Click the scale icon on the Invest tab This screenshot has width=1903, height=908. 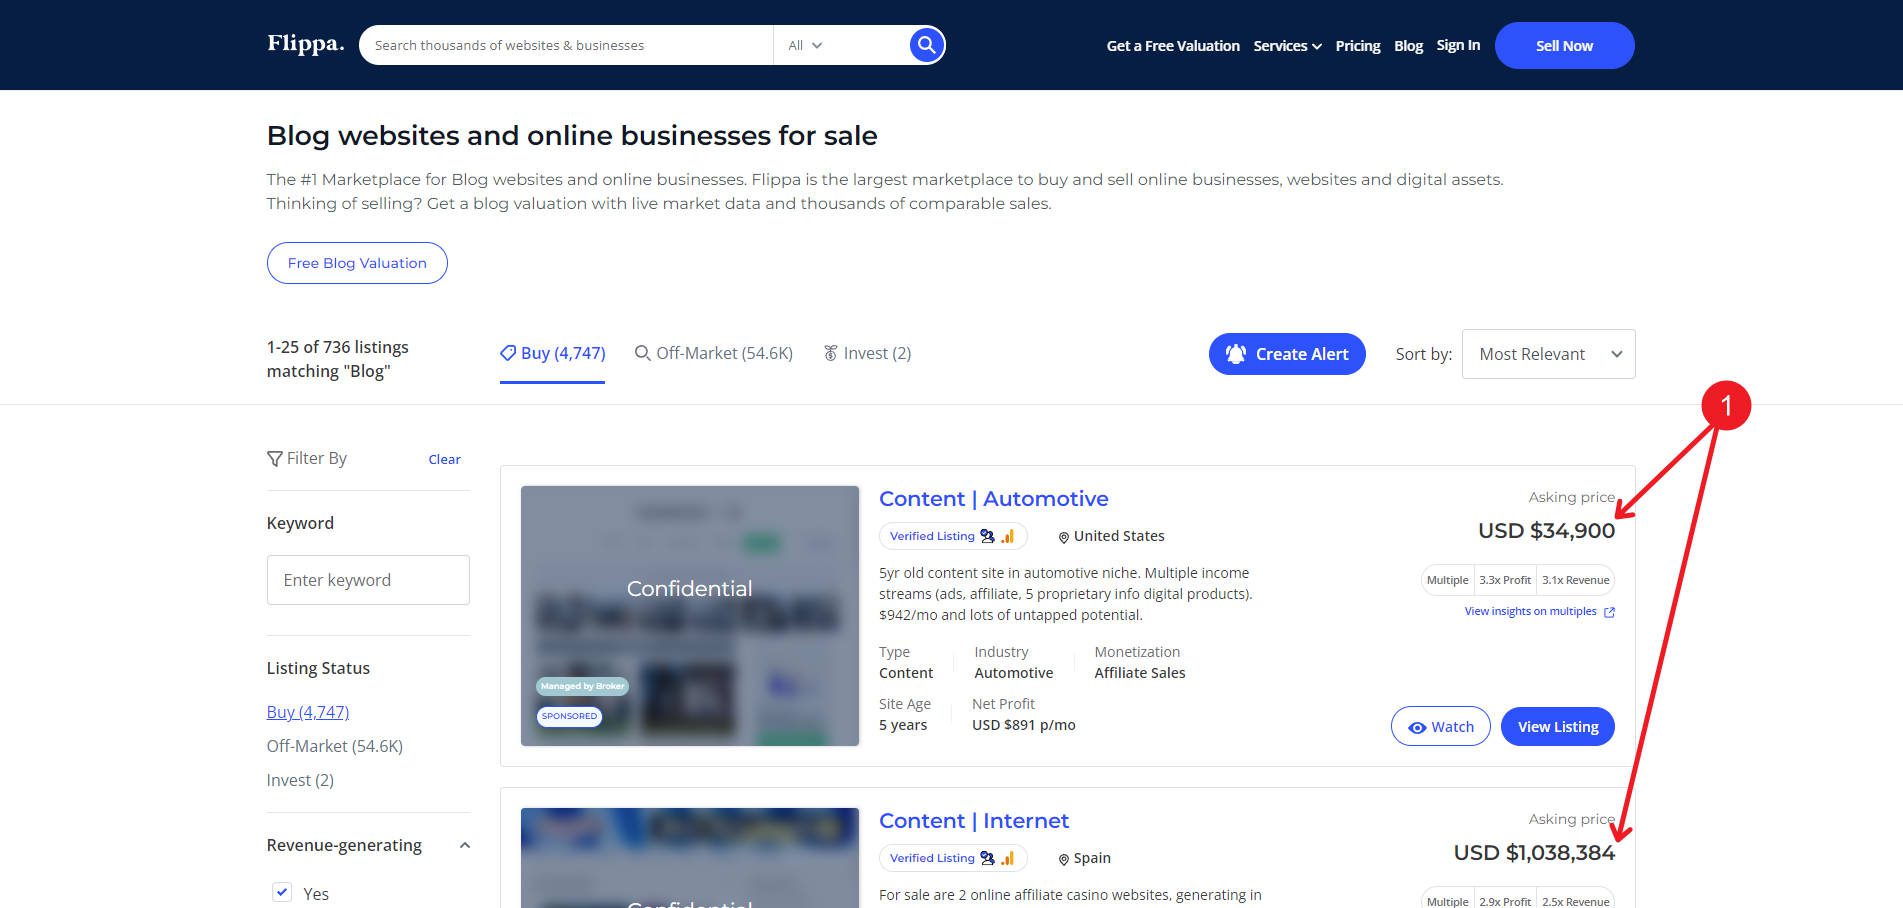(x=831, y=353)
